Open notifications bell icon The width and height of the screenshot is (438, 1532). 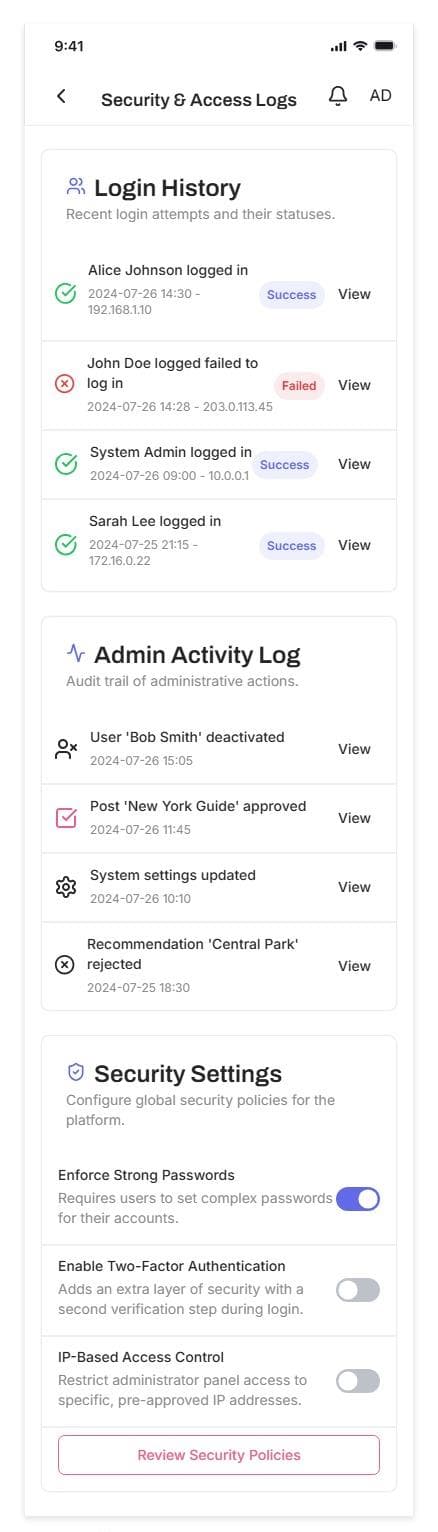pyautogui.click(x=338, y=96)
